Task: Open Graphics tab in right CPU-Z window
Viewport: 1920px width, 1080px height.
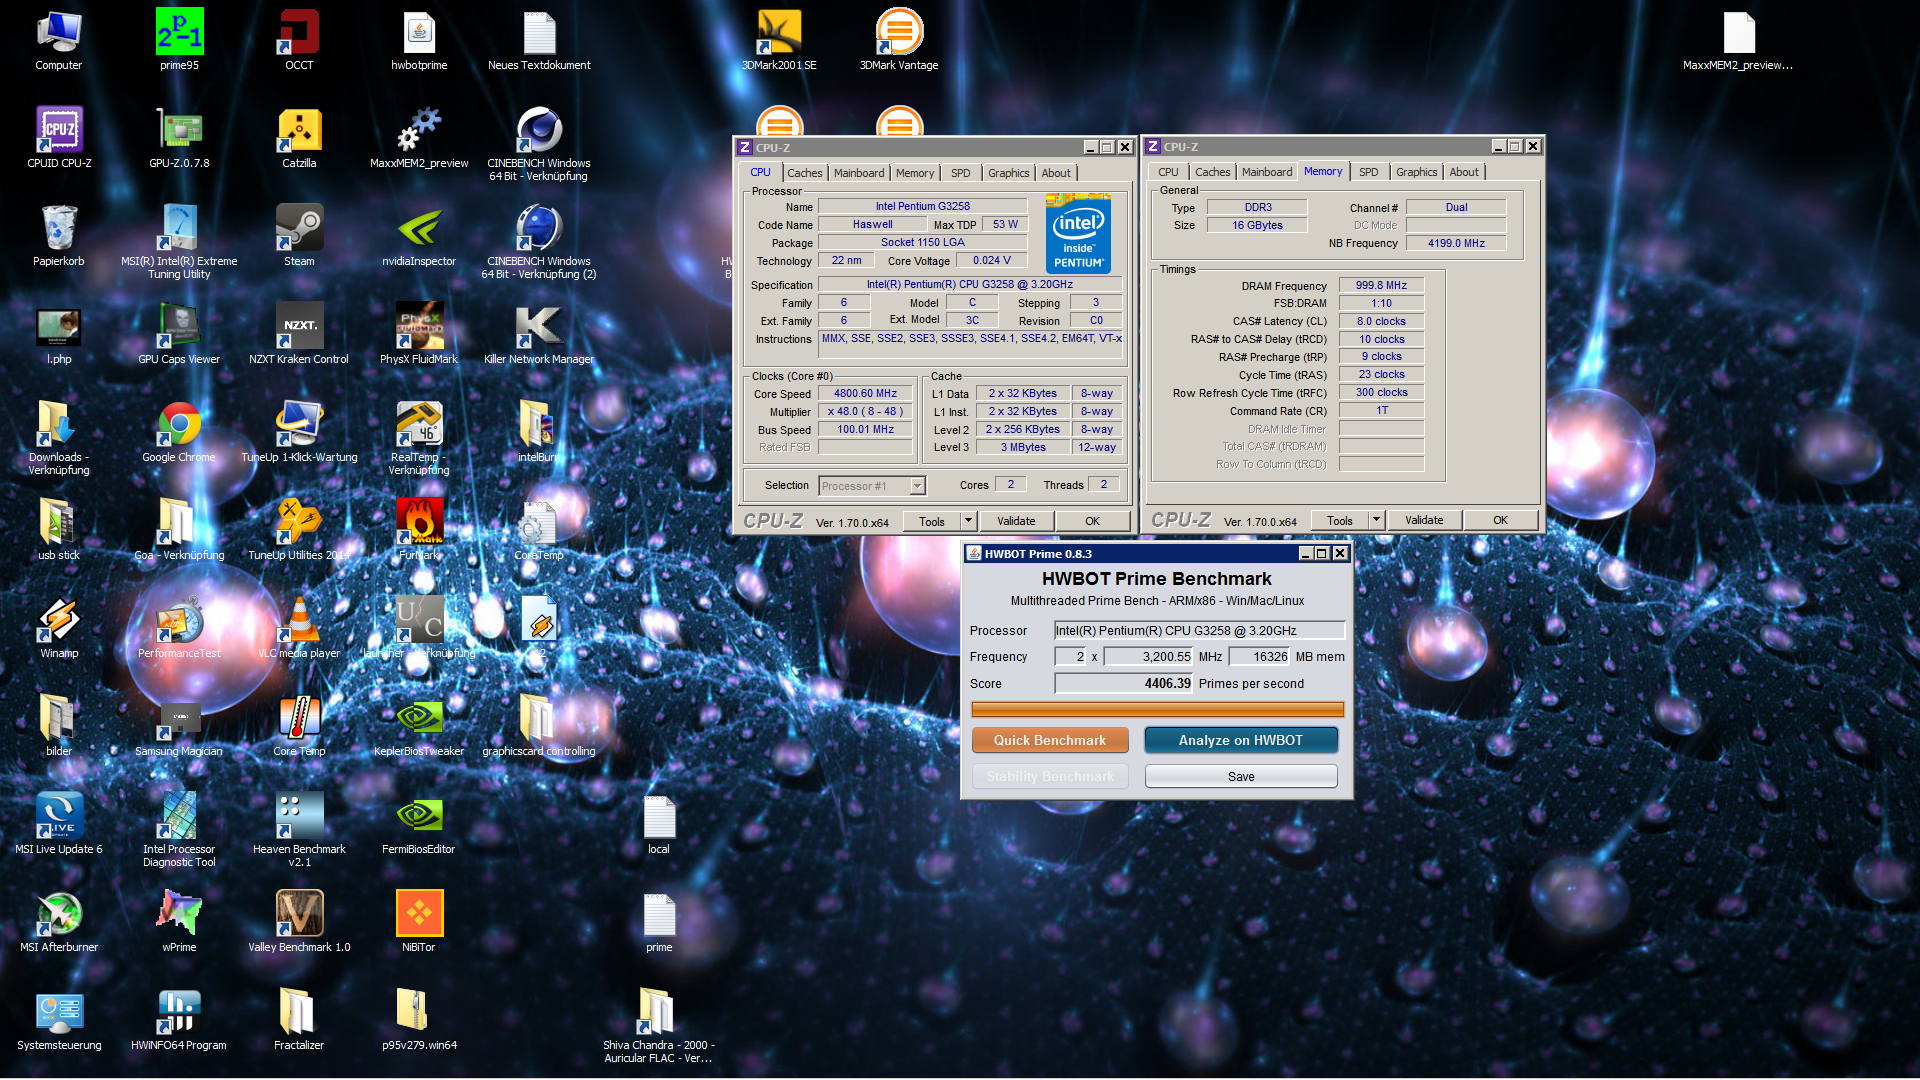Action: coord(1416,172)
